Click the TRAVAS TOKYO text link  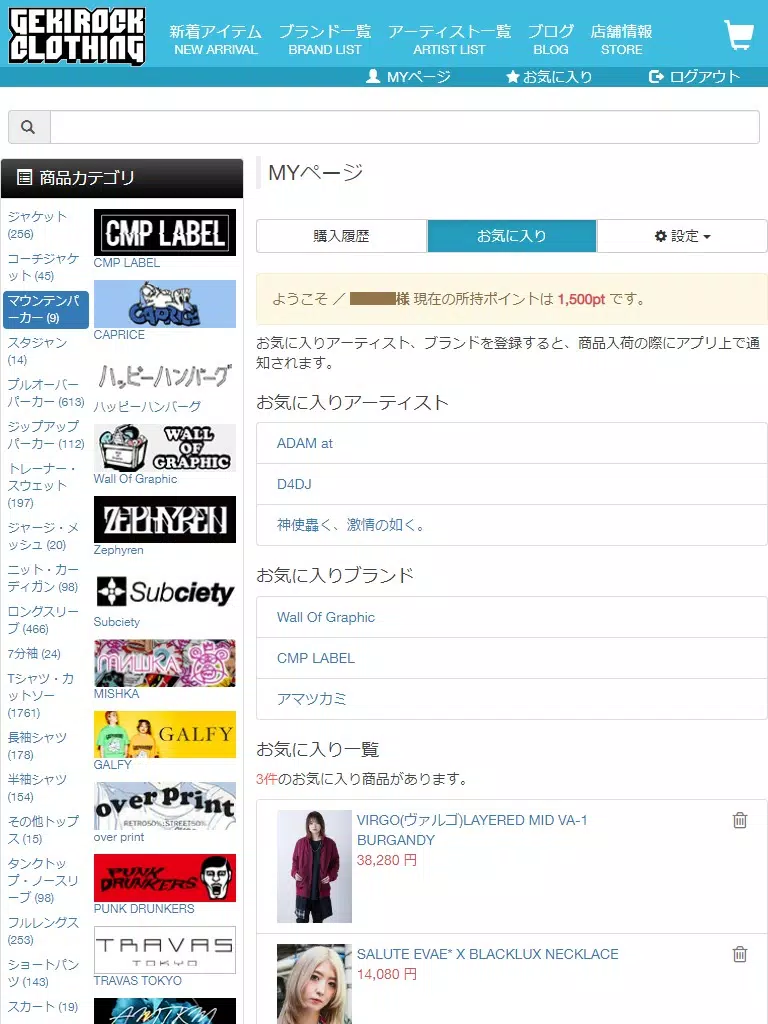tap(137, 980)
